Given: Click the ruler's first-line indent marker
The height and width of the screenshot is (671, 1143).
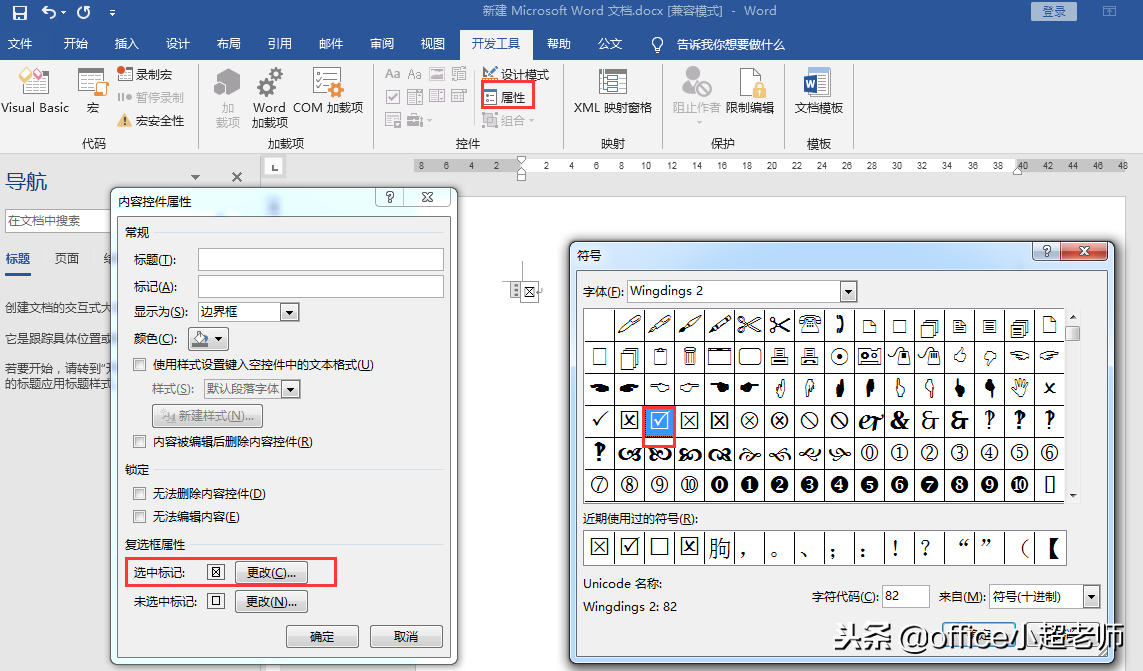Looking at the screenshot, I should (521, 160).
